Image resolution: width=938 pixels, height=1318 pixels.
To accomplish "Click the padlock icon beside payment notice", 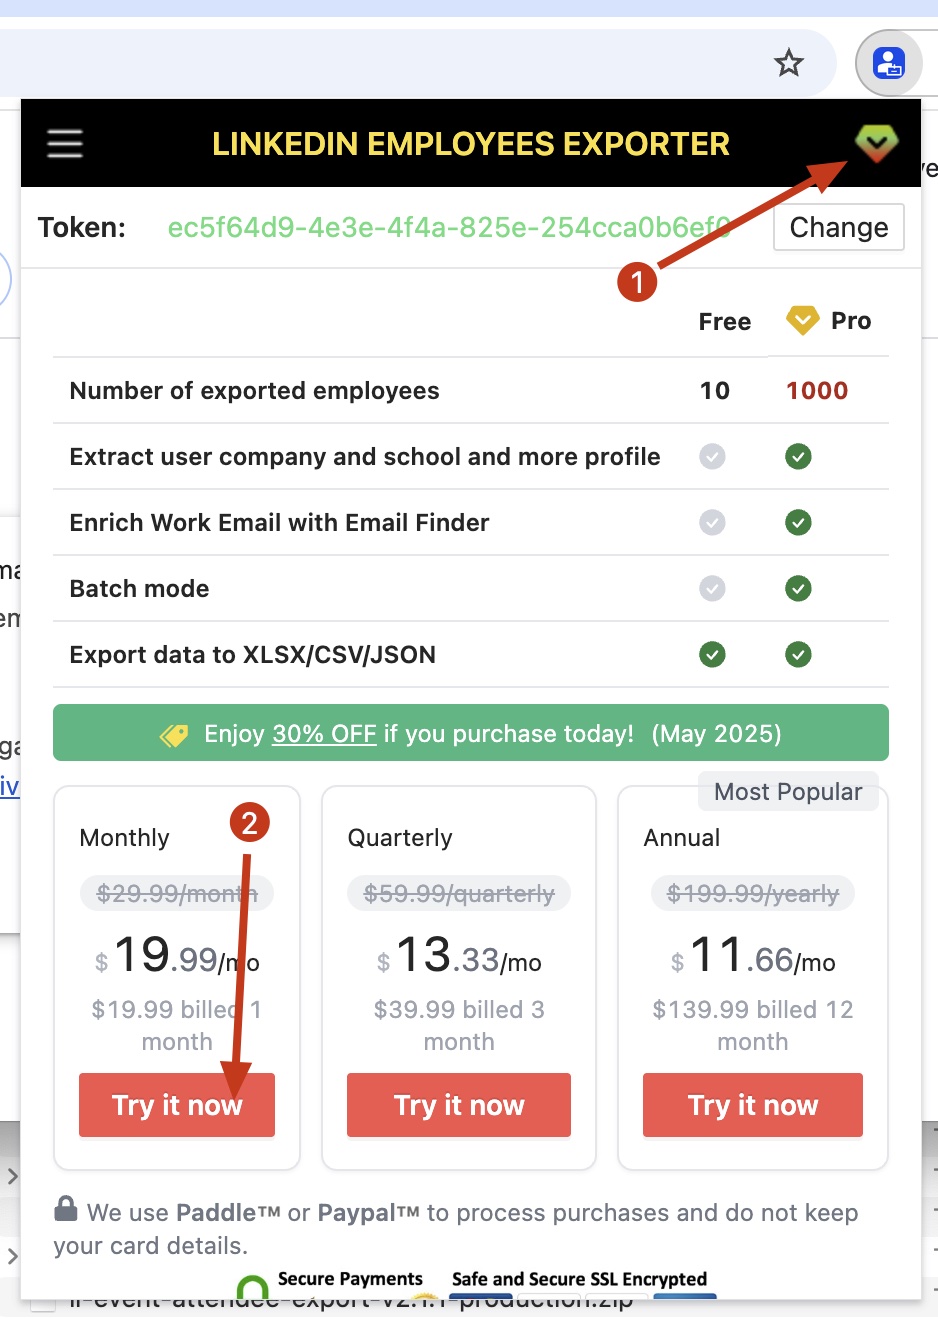I will click(65, 1211).
